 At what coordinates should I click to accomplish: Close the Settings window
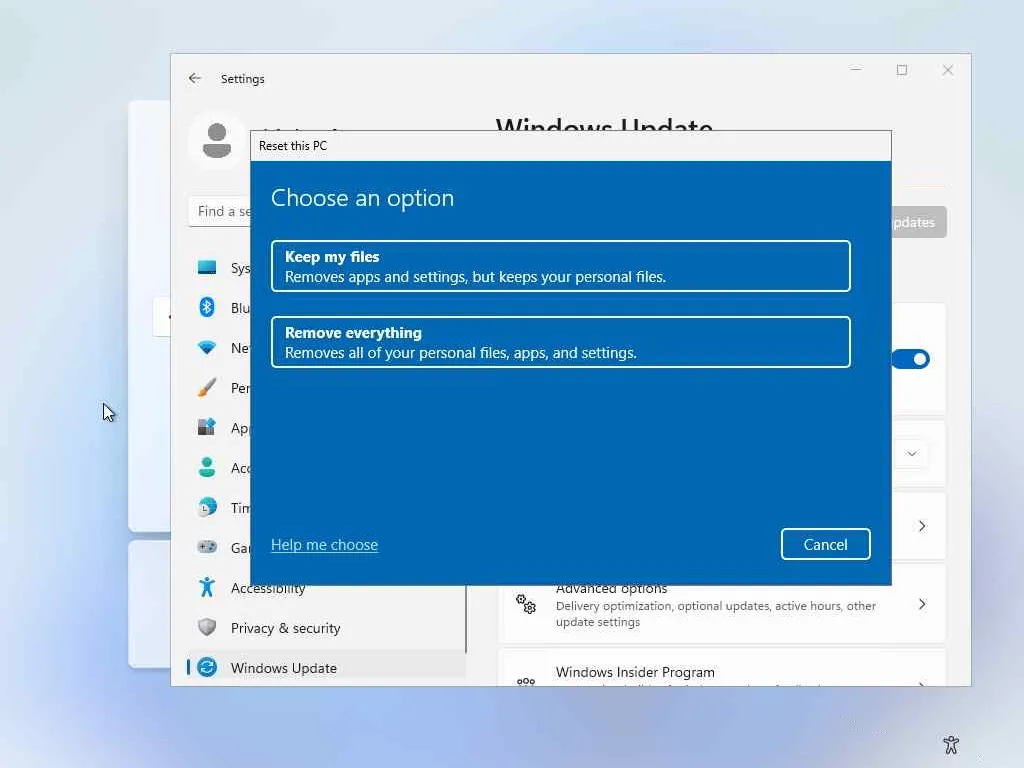tap(948, 70)
